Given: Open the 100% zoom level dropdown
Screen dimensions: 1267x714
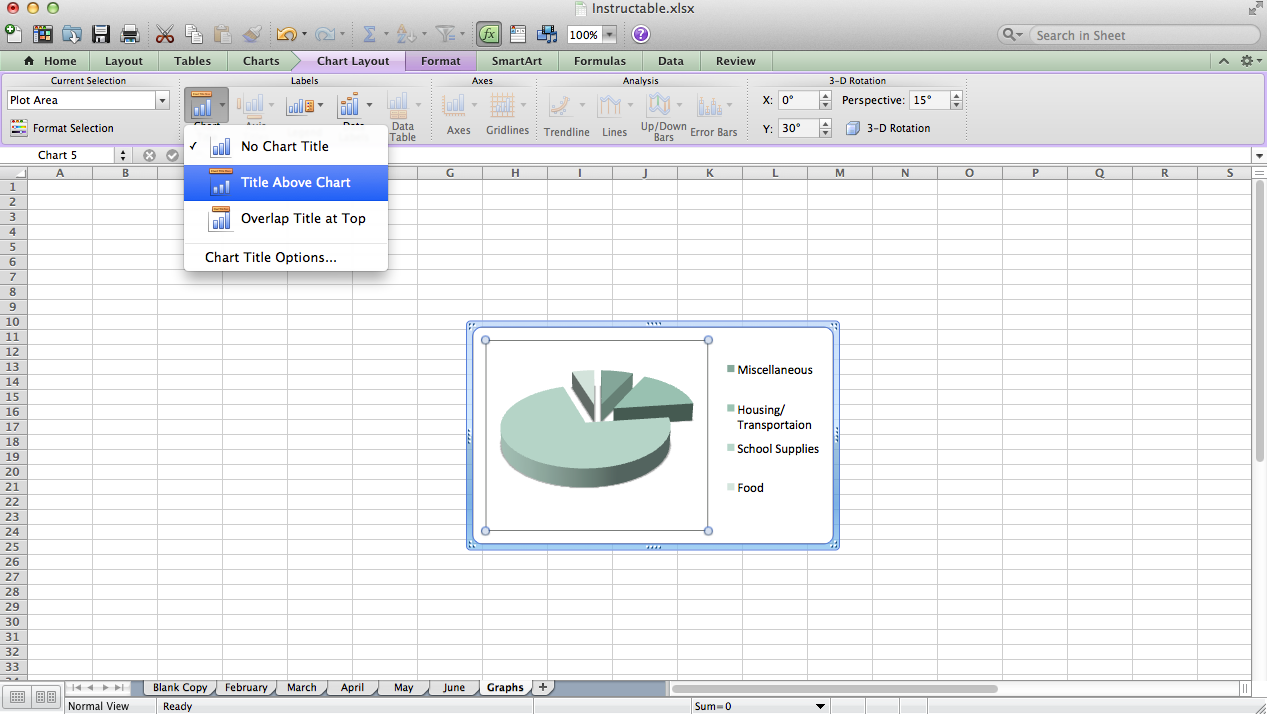Looking at the screenshot, I should 608,33.
